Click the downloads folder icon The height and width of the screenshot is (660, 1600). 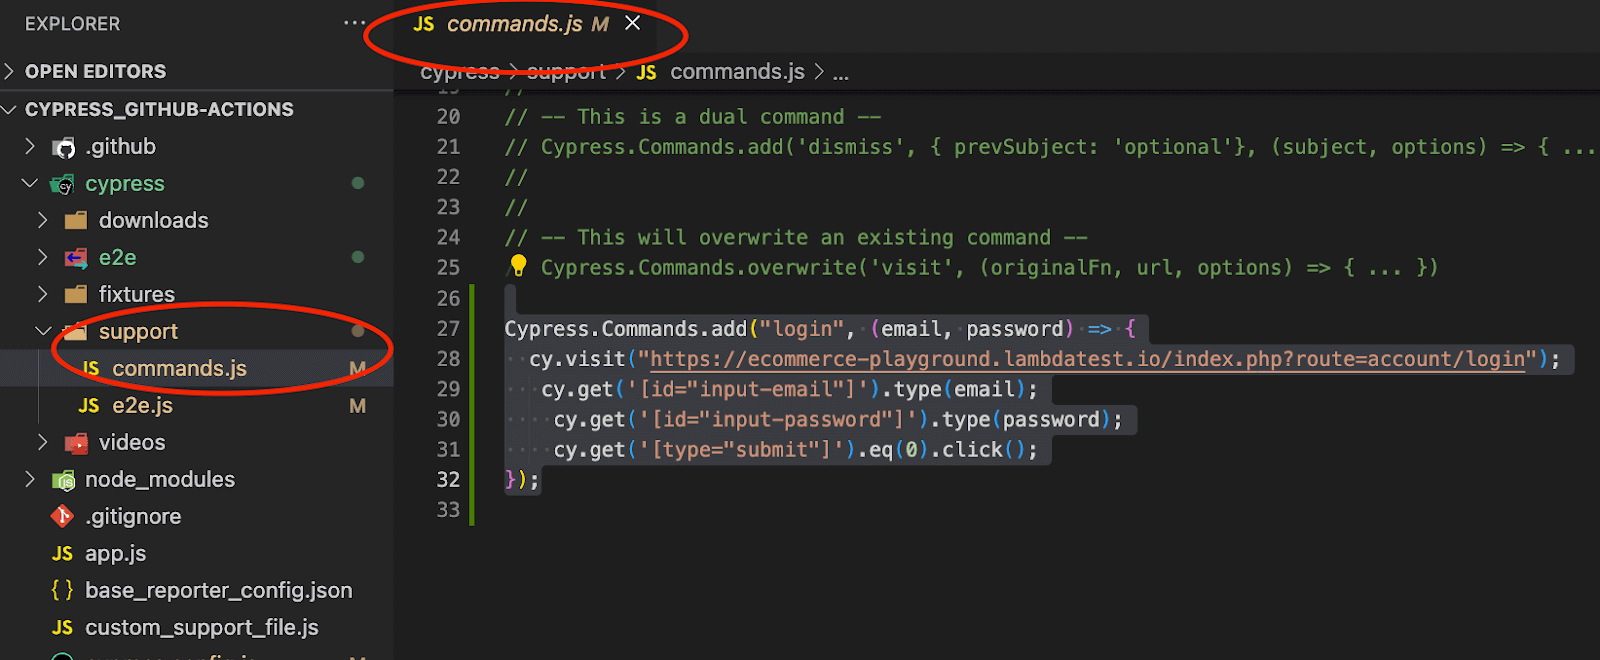click(x=76, y=220)
